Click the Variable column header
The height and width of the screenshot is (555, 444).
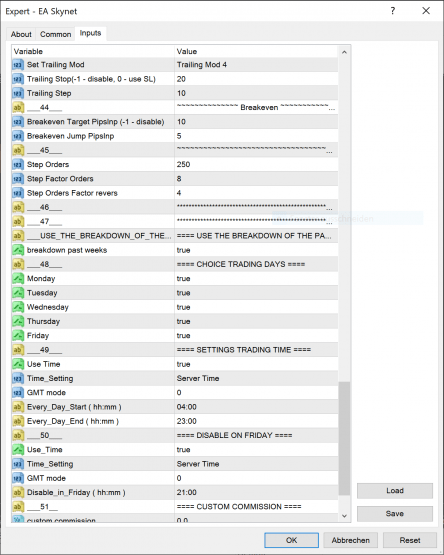coord(93,51)
